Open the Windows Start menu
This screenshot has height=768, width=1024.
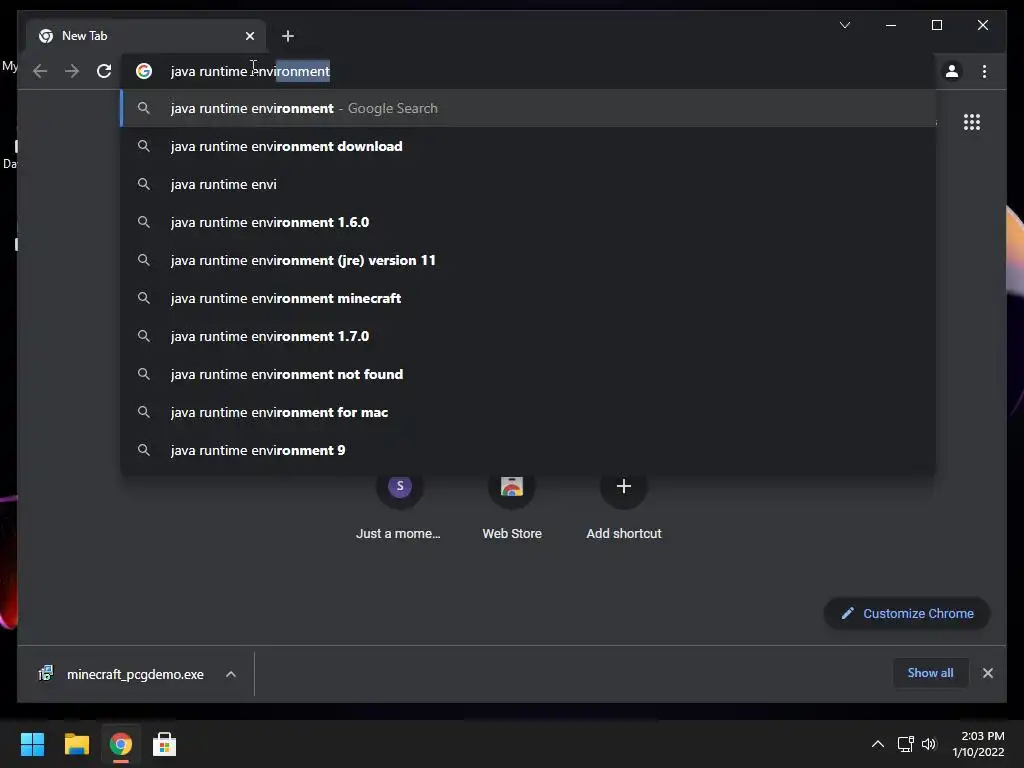[x=32, y=744]
